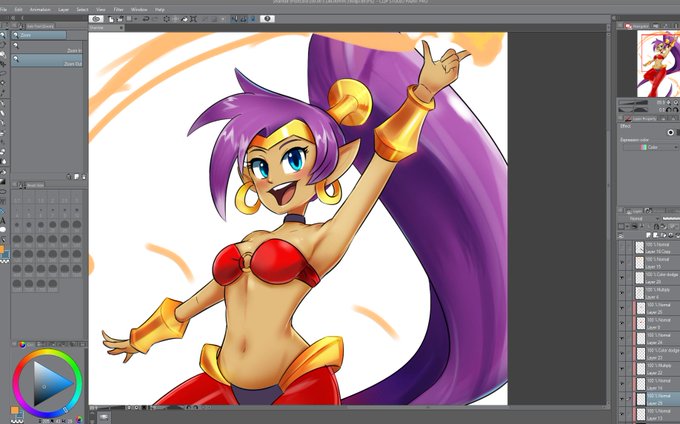680x424 pixels.
Task: Click the Navigator zoom in icon
Action: click(x=676, y=102)
